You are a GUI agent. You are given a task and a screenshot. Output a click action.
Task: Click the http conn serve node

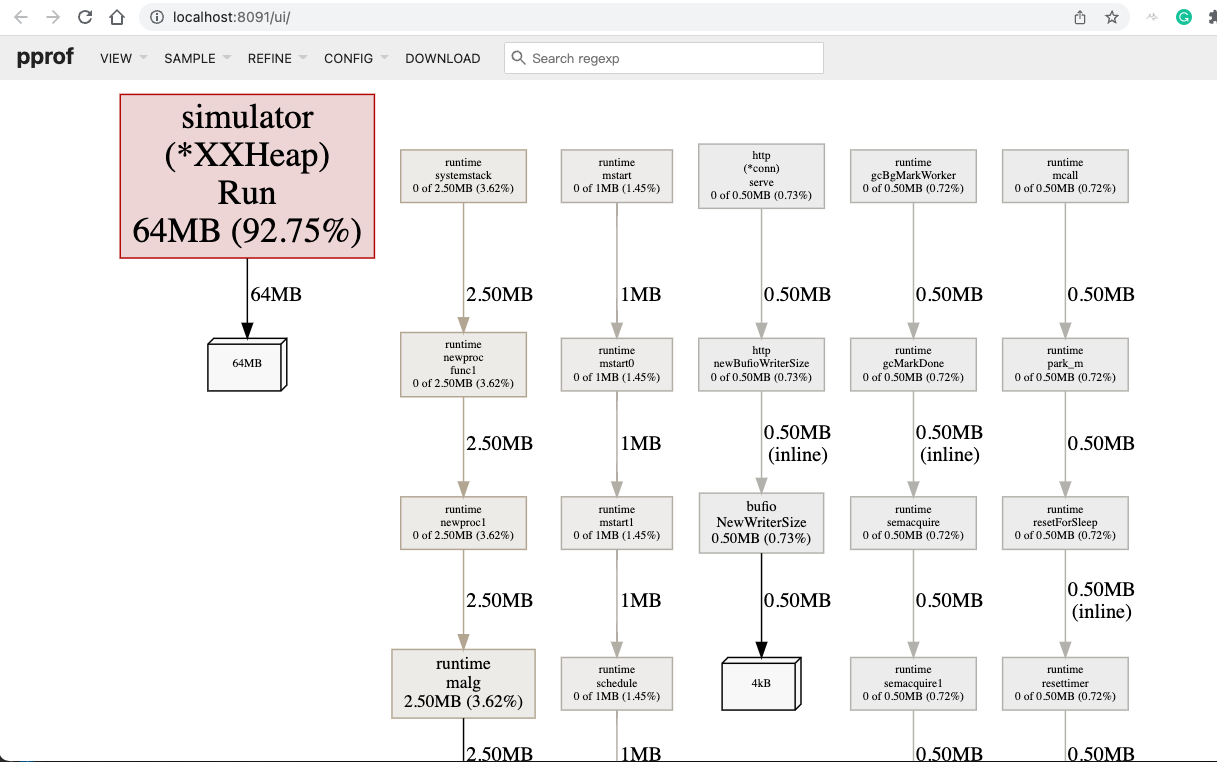761,176
